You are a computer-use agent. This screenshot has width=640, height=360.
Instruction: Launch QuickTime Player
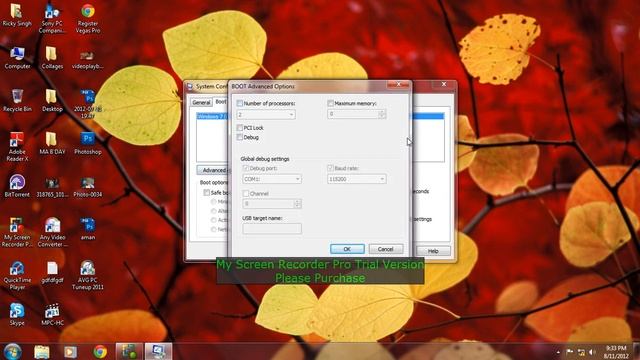pyautogui.click(x=17, y=276)
